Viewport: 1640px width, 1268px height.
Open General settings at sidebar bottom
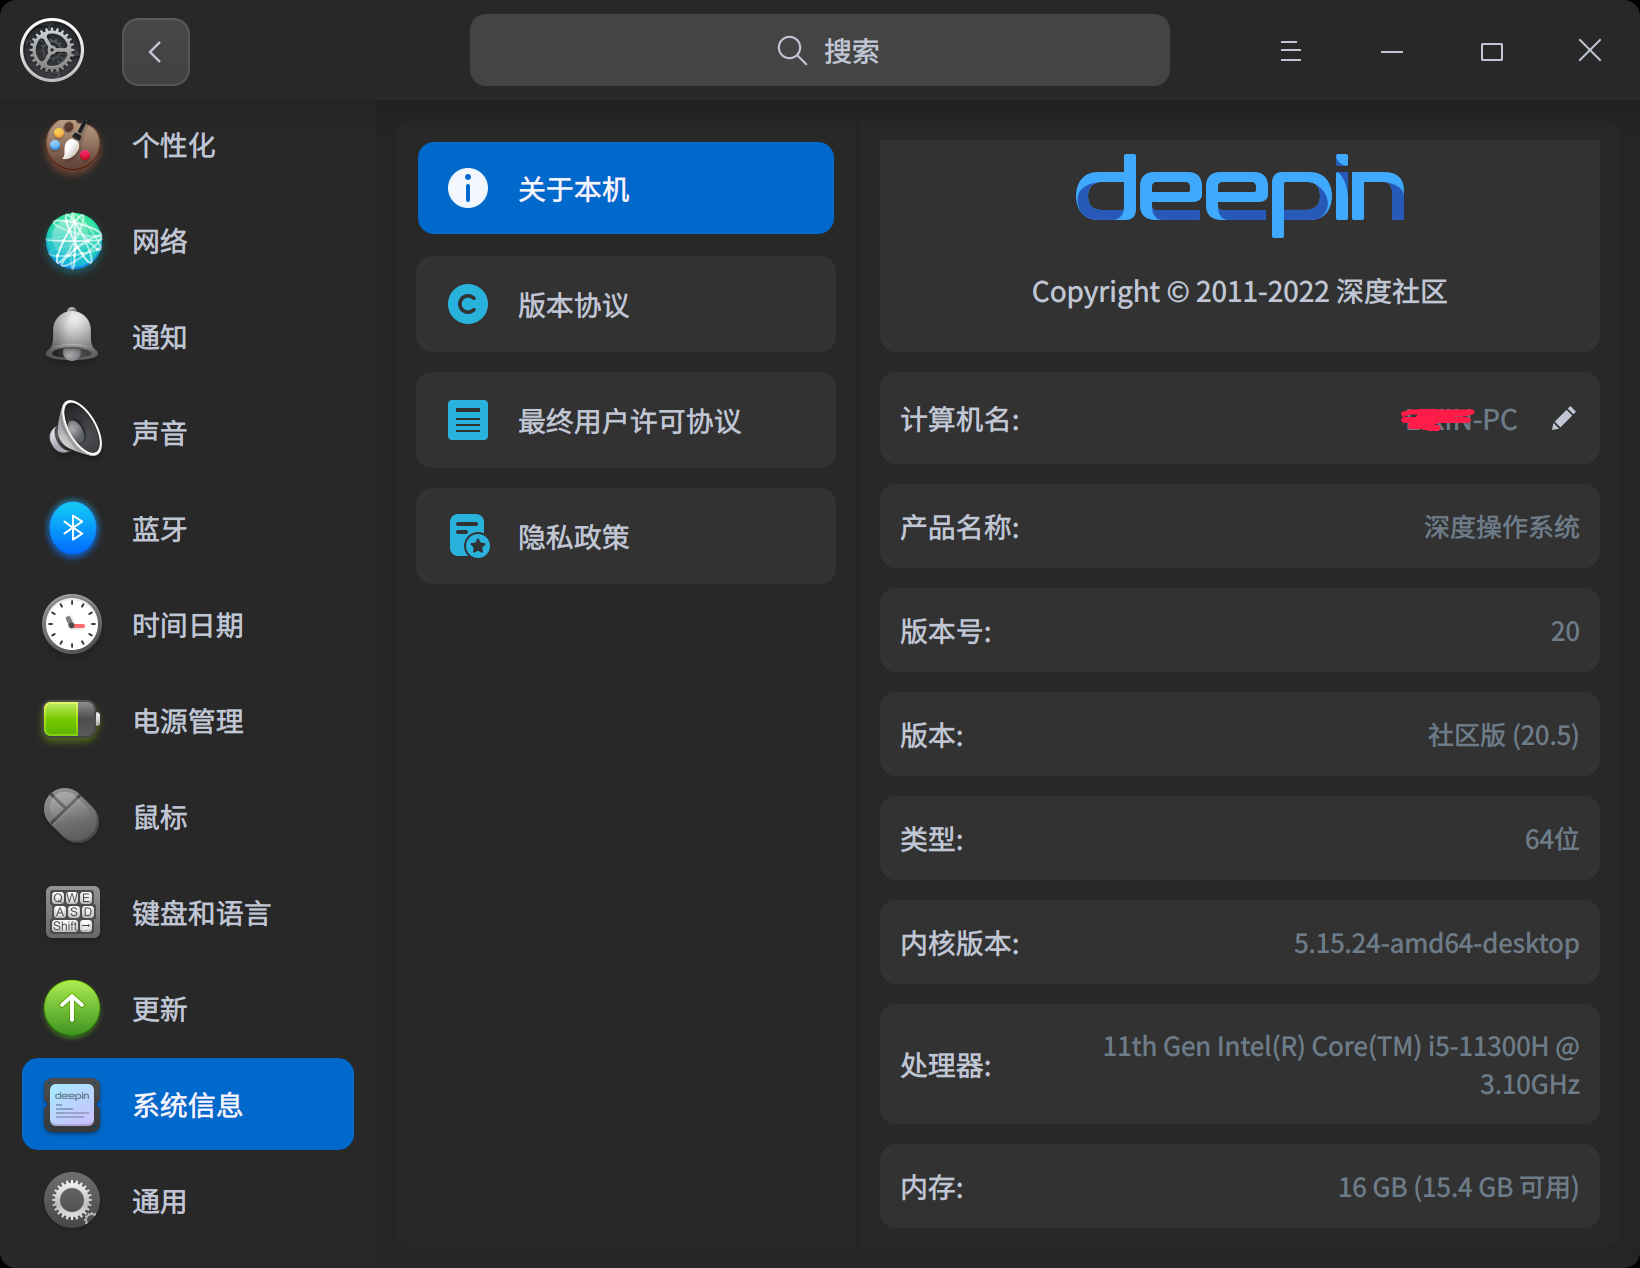[160, 1201]
